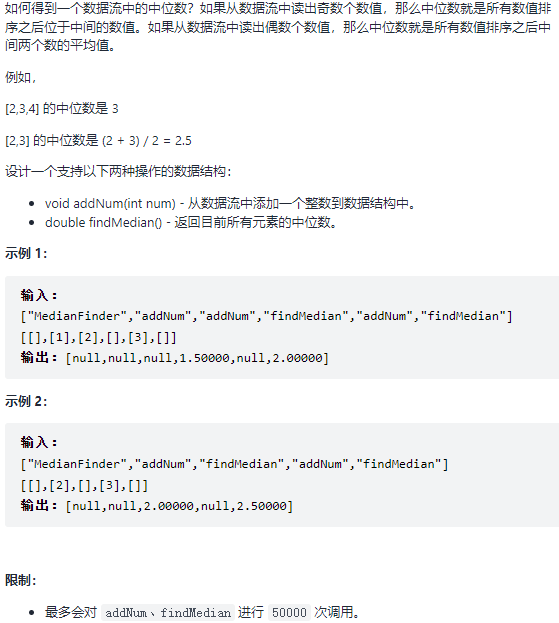This screenshot has height=623, width=559.
Task: Click the '输出:' label in example 2
Action: tap(39, 505)
